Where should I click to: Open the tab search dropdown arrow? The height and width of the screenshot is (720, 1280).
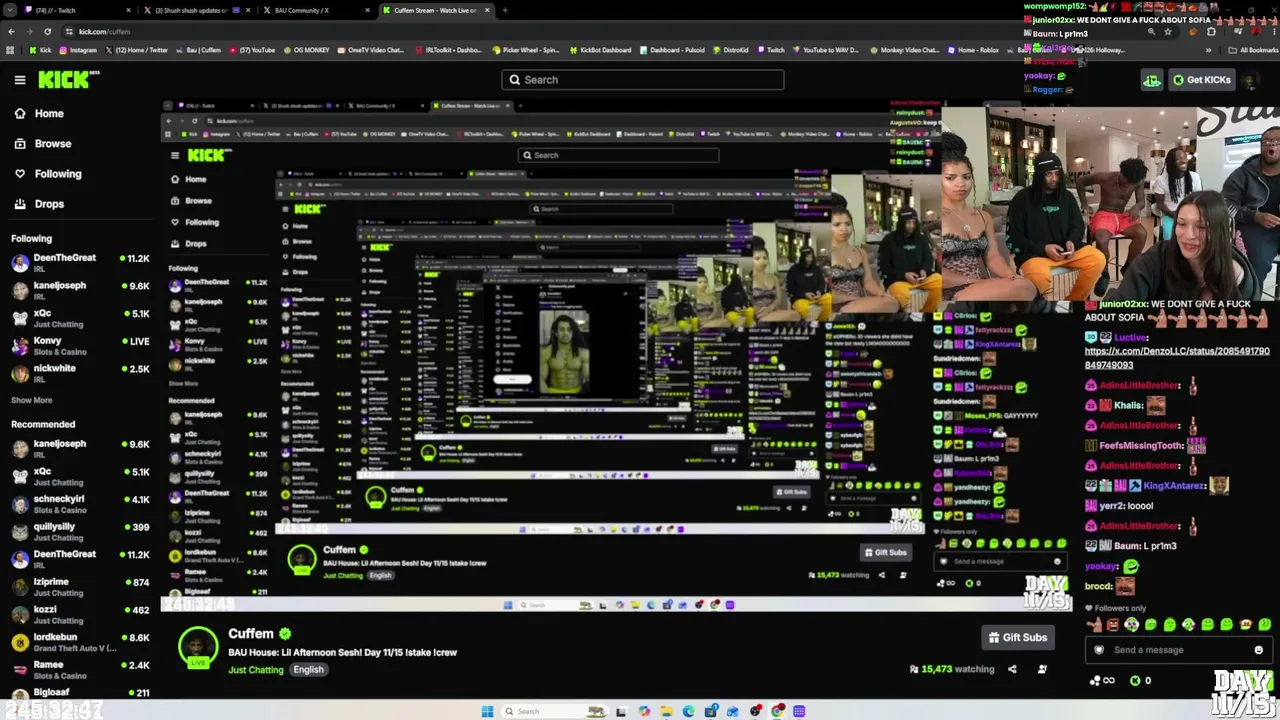9,10
